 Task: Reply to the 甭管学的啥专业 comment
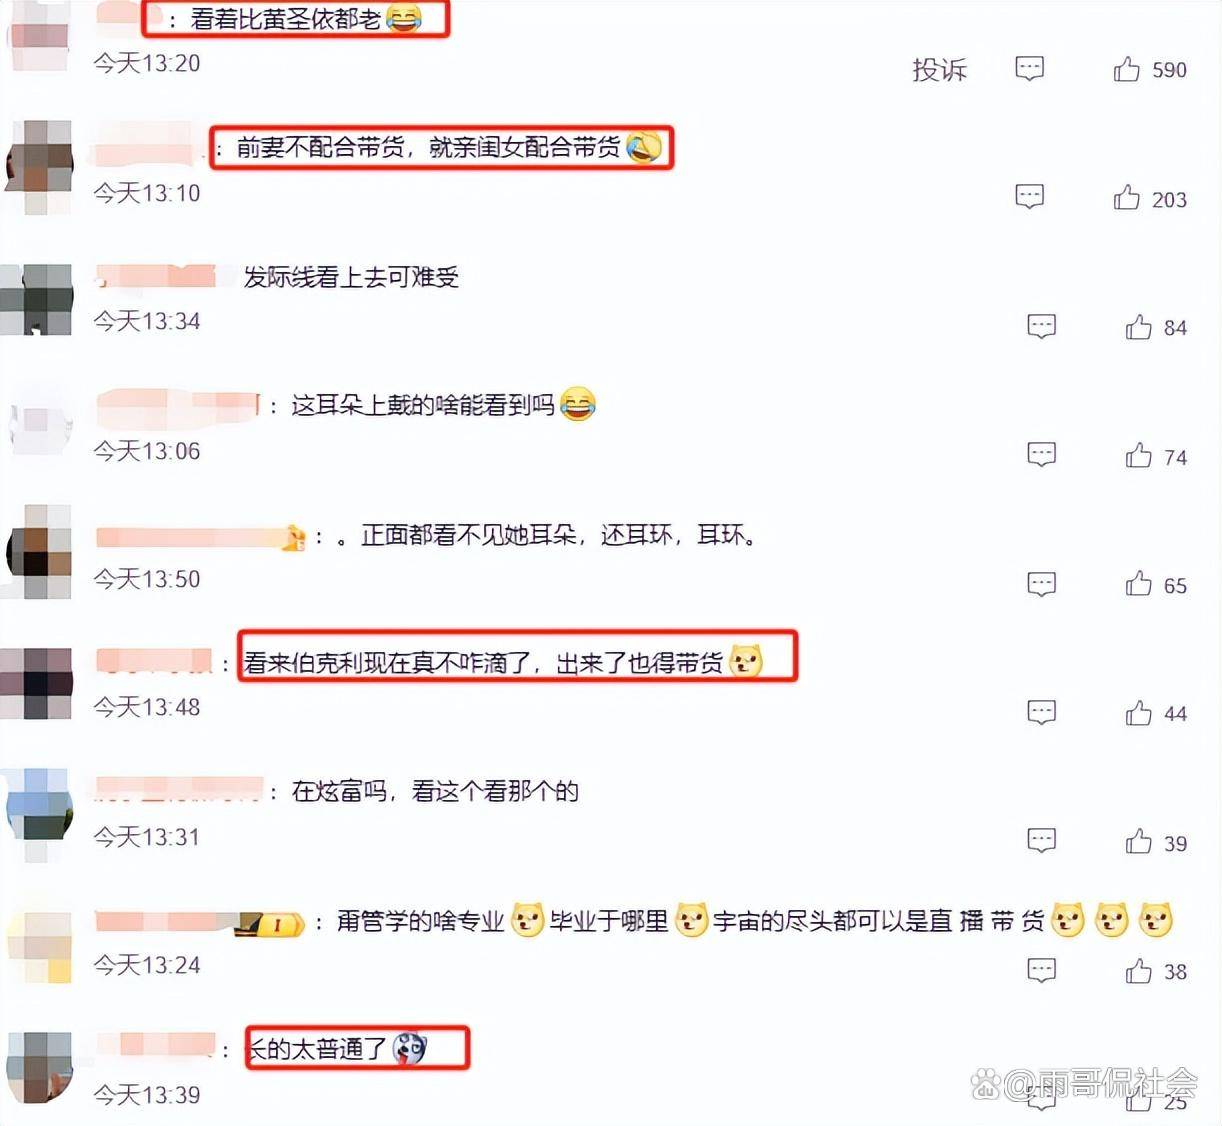(x=1042, y=970)
